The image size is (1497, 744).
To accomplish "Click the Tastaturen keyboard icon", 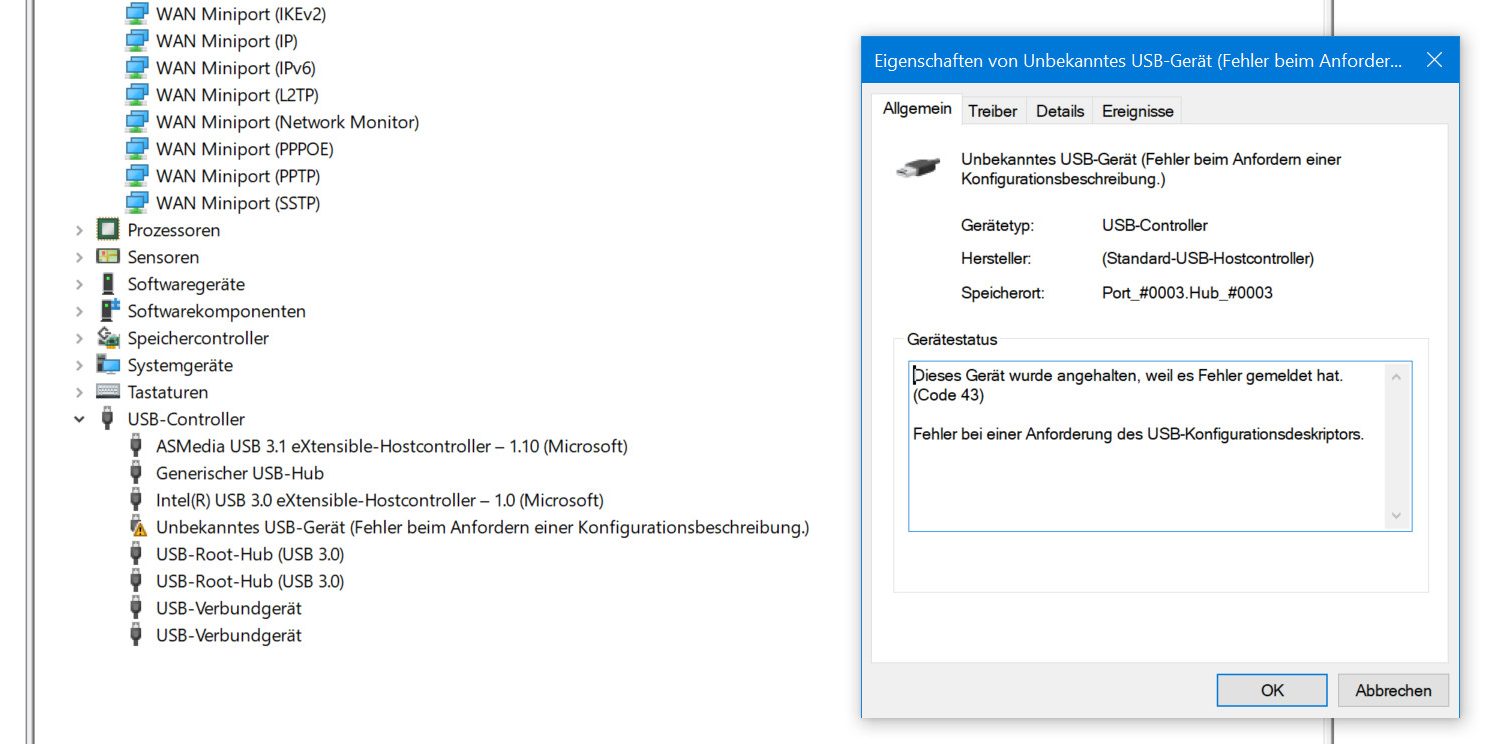I will click(x=107, y=392).
